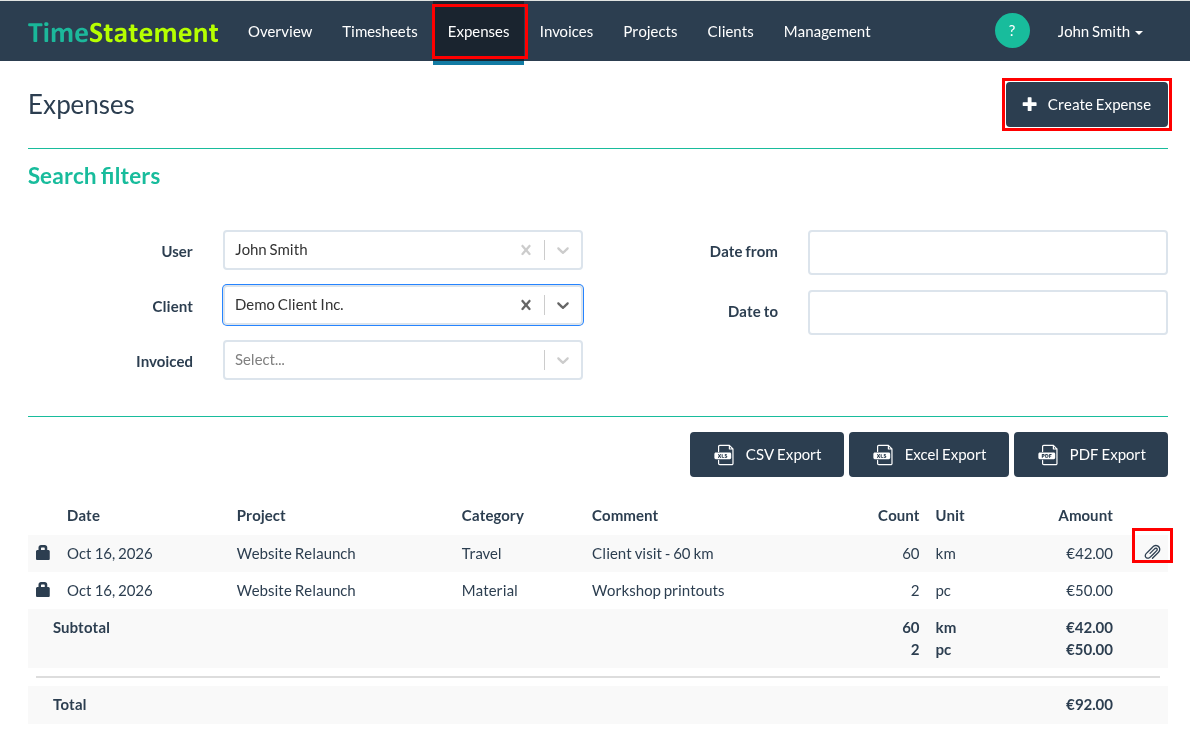Expand the User filter dropdown arrow

[563, 250]
